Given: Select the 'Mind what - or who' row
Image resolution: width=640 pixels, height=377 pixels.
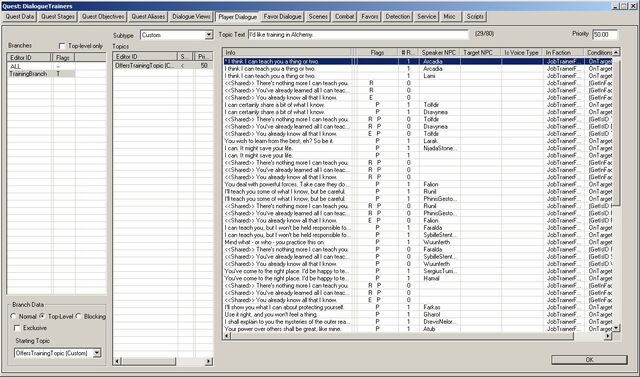Looking at the screenshot, I should pos(418,242).
